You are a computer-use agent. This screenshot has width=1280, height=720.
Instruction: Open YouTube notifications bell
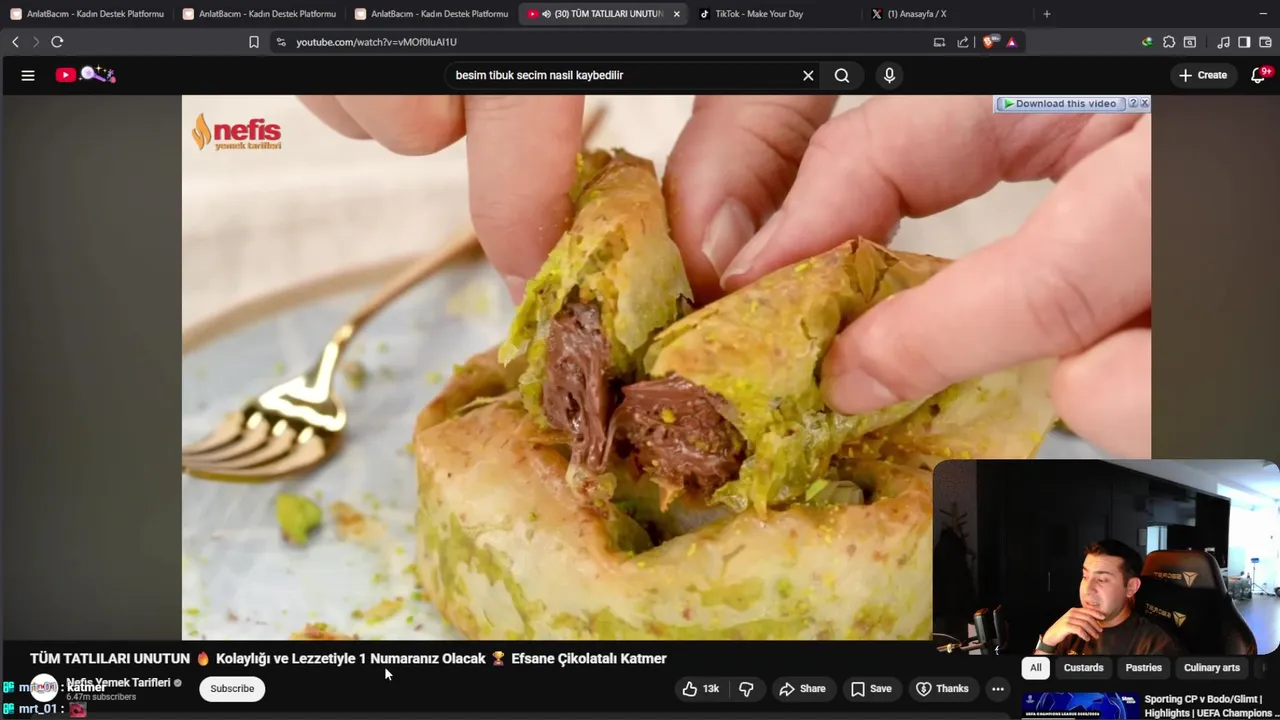[x=1259, y=75]
